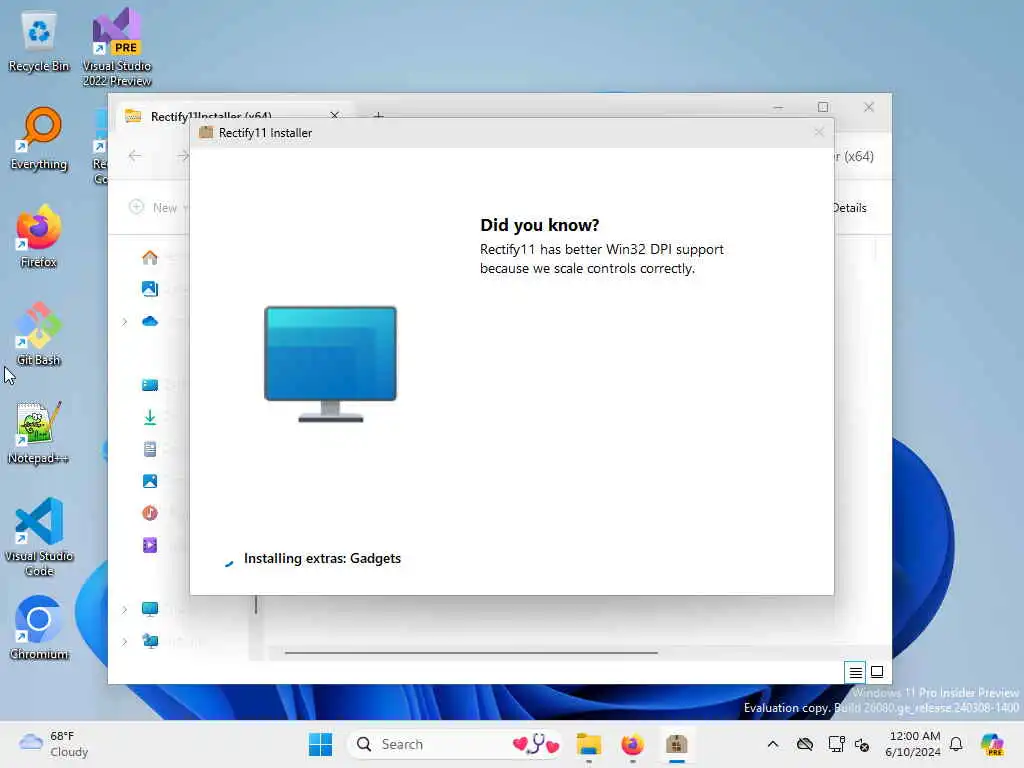Open the Details pane button in Explorer

[850, 208]
